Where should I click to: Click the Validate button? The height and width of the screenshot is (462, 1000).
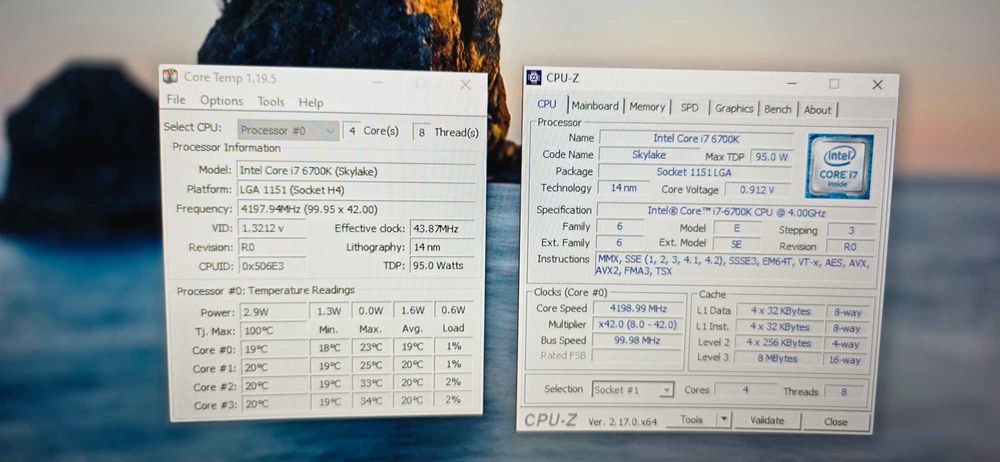pyautogui.click(x=767, y=421)
